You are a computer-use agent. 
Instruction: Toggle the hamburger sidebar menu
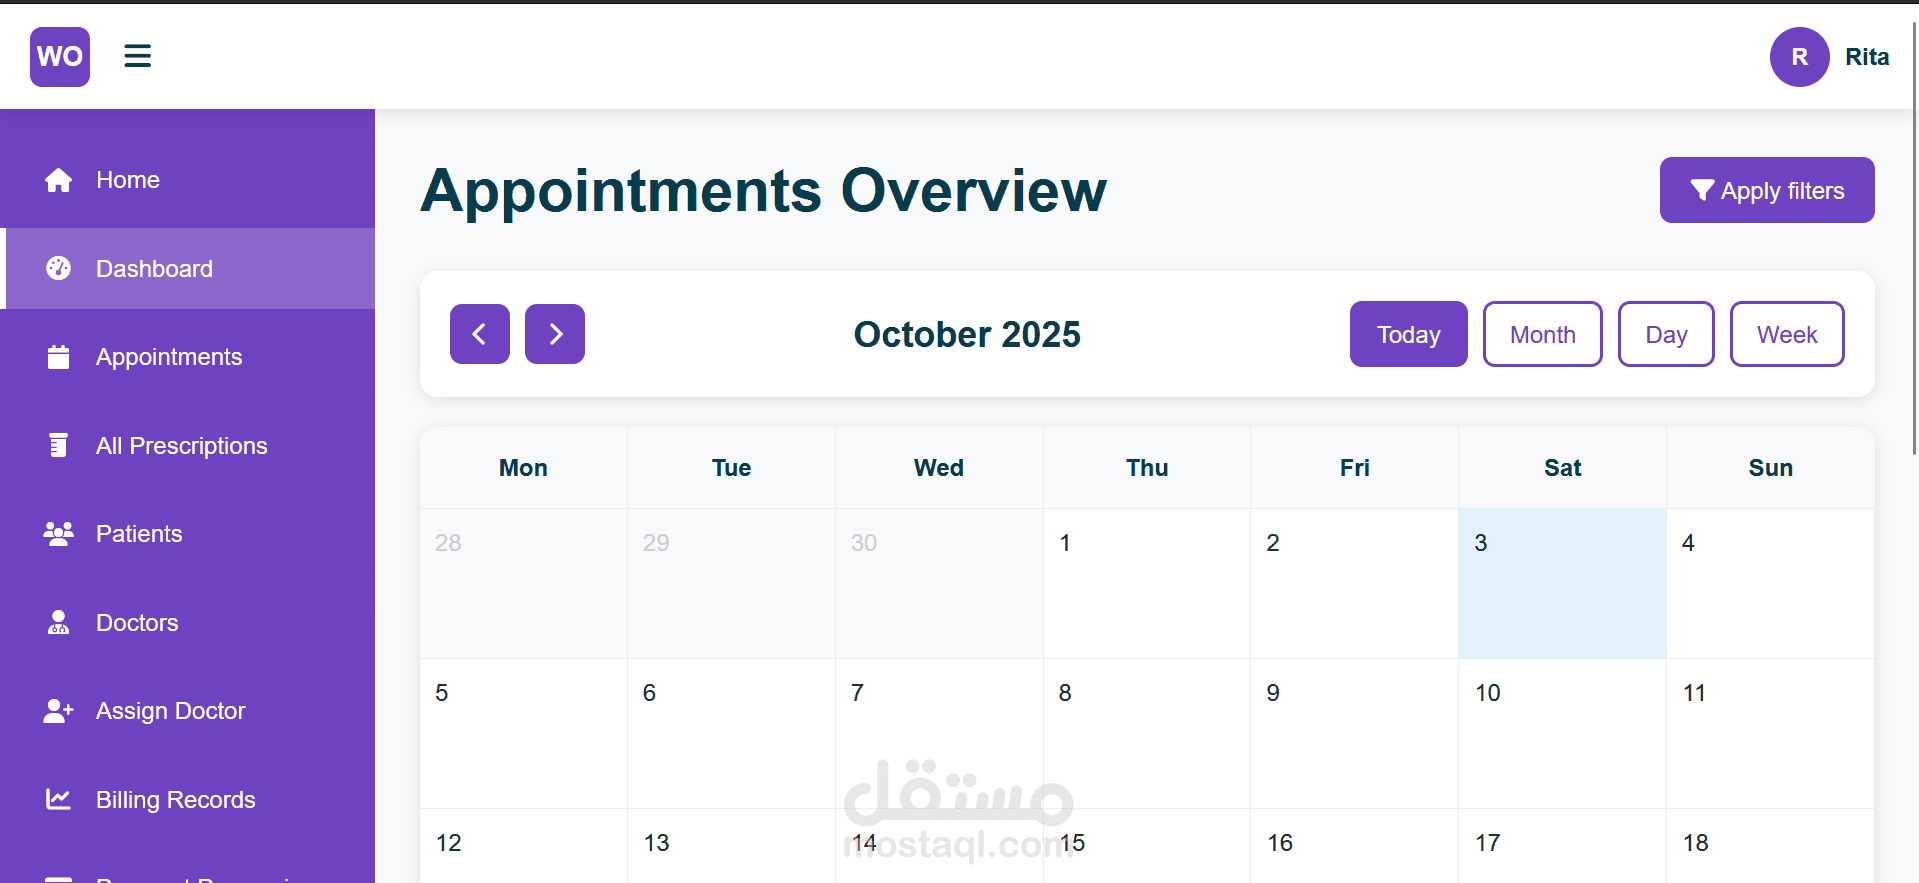pos(138,56)
